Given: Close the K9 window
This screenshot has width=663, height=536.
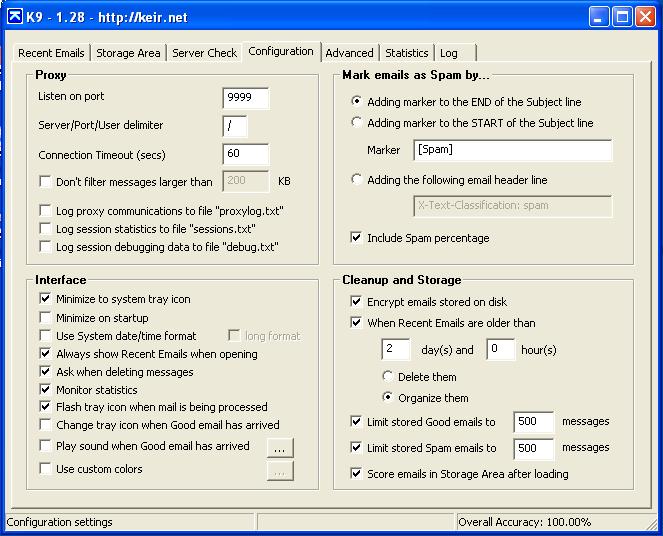Looking at the screenshot, I should click(646, 17).
